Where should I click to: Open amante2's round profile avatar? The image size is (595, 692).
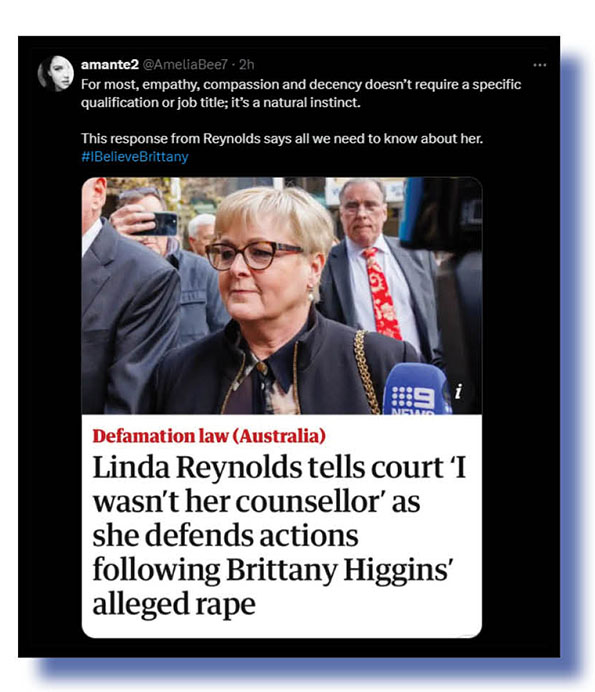56,73
